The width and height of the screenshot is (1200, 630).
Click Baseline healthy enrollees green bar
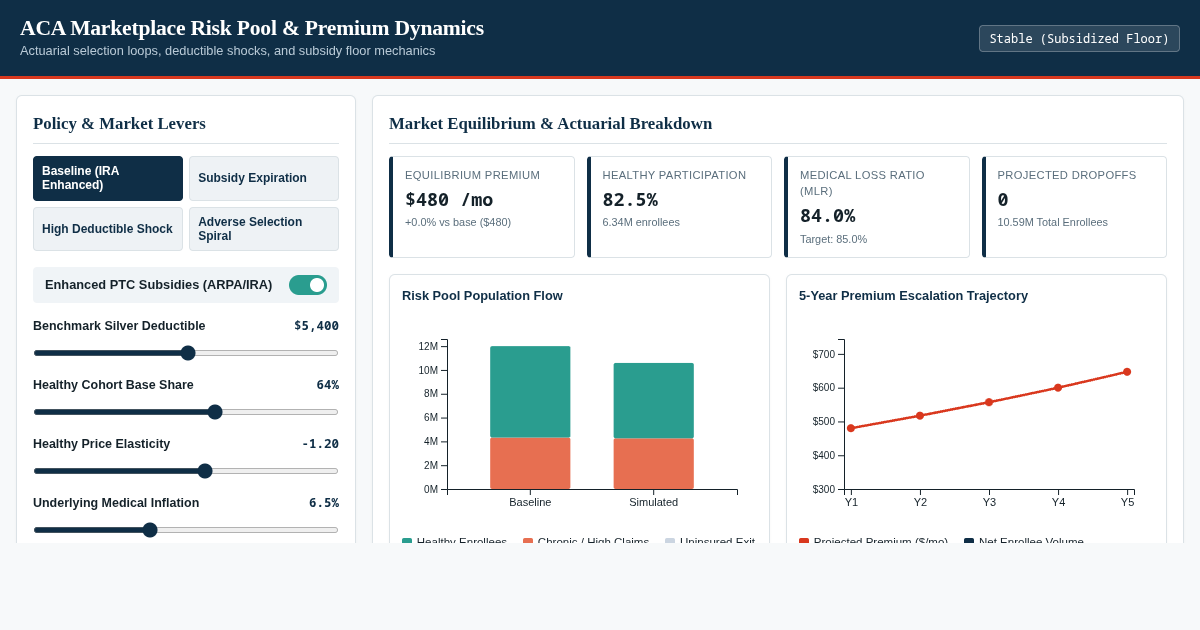pyautogui.click(x=530, y=392)
